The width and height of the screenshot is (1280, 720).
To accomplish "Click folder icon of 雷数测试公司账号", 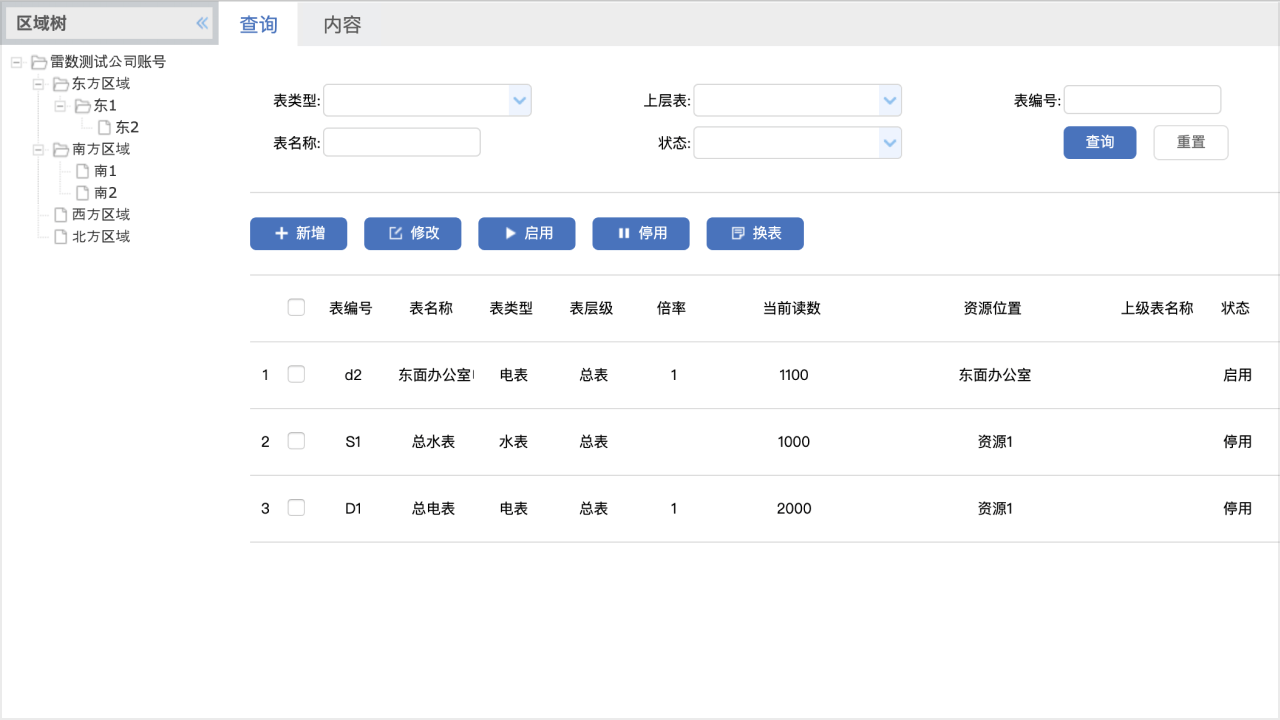I will 39,62.
